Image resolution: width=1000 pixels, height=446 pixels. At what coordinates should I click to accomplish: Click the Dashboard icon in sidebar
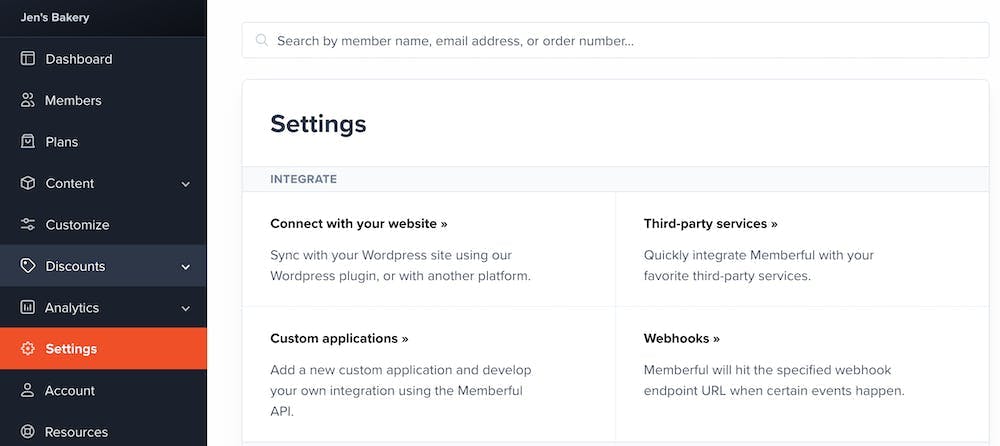point(28,59)
